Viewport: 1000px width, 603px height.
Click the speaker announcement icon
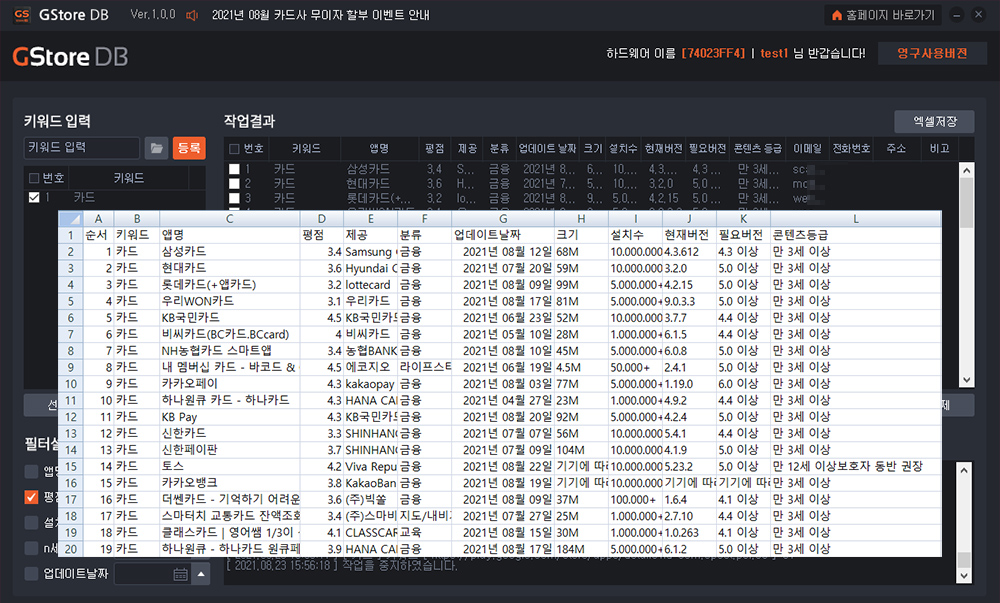(x=192, y=15)
